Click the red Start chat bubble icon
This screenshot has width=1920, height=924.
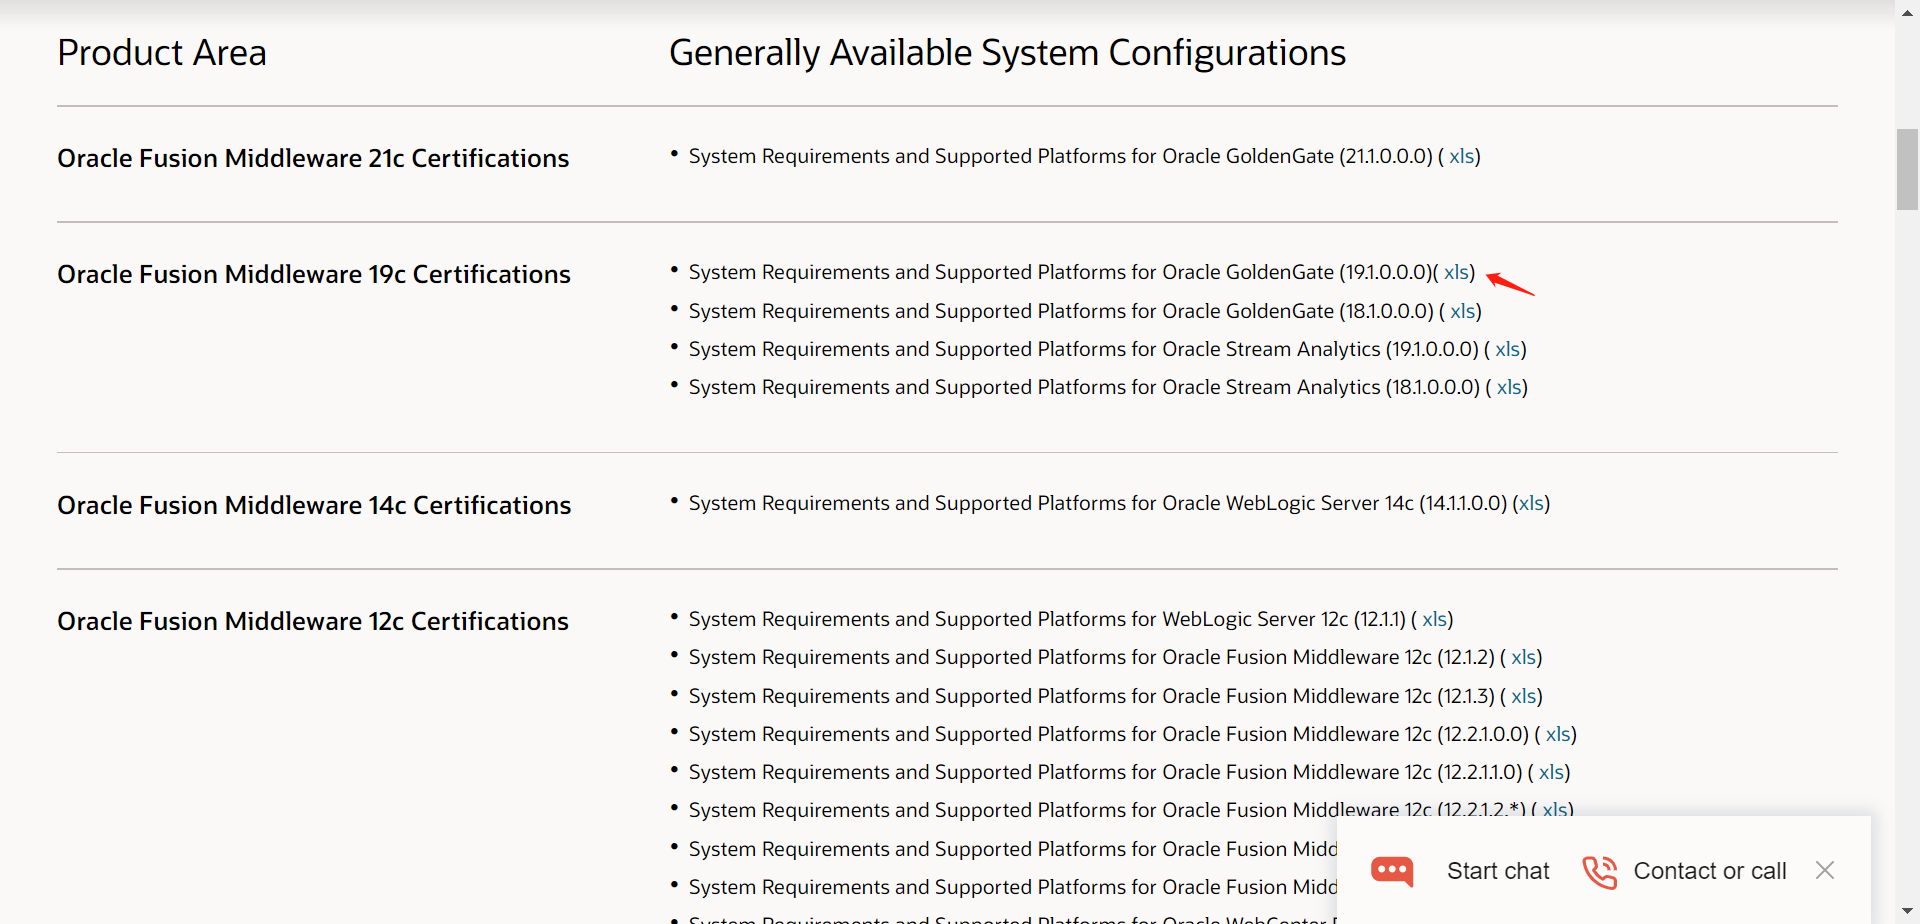pos(1392,871)
